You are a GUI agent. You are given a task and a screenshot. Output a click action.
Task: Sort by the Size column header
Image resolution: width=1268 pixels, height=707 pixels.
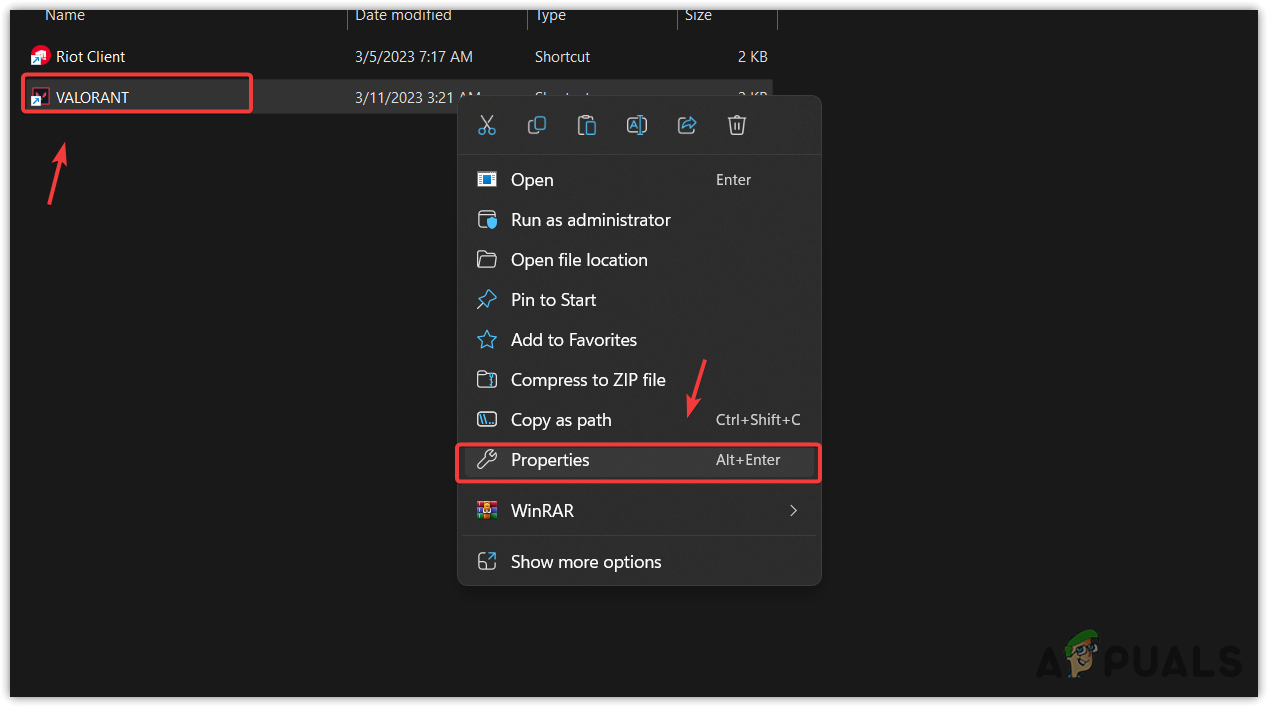click(x=698, y=15)
